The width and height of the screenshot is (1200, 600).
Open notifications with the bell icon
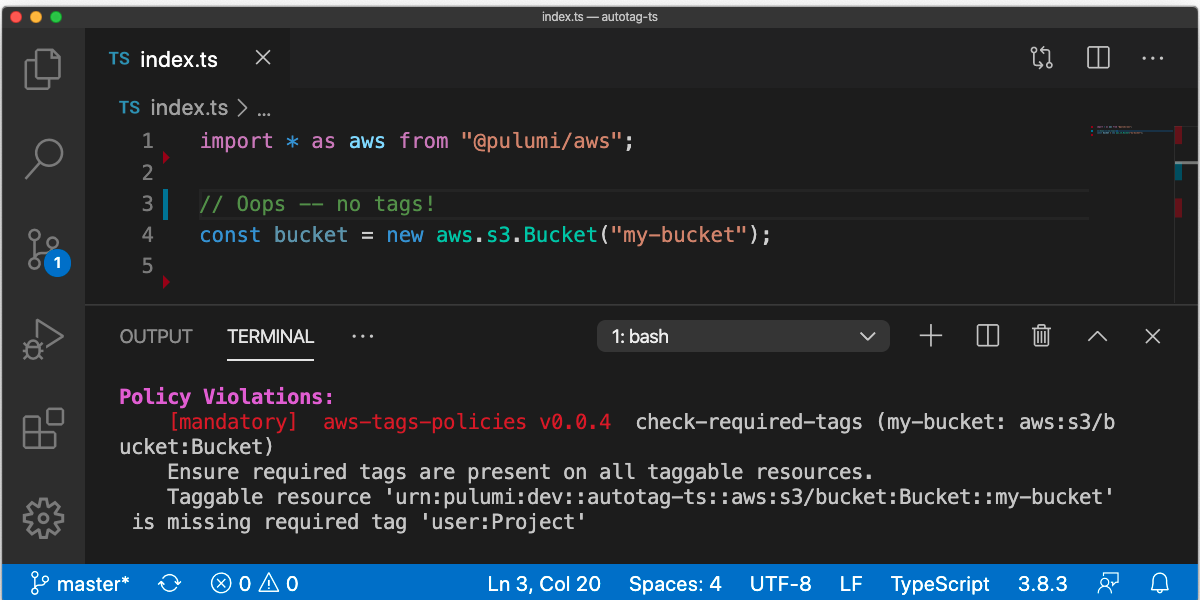click(1160, 583)
